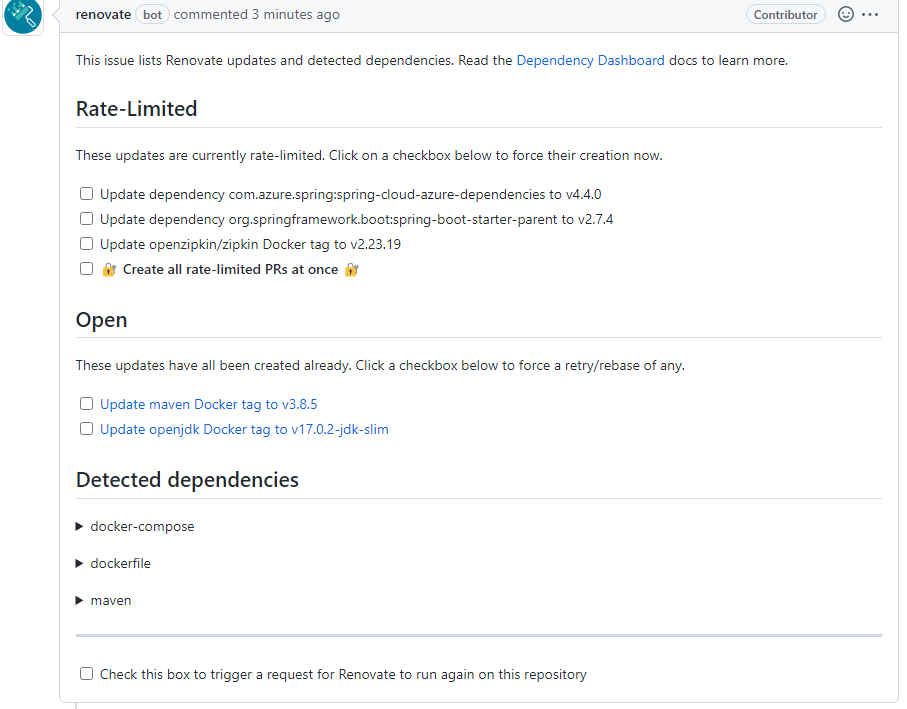Check the box to trigger Renovate run again
The height and width of the screenshot is (709, 907).
[86, 674]
